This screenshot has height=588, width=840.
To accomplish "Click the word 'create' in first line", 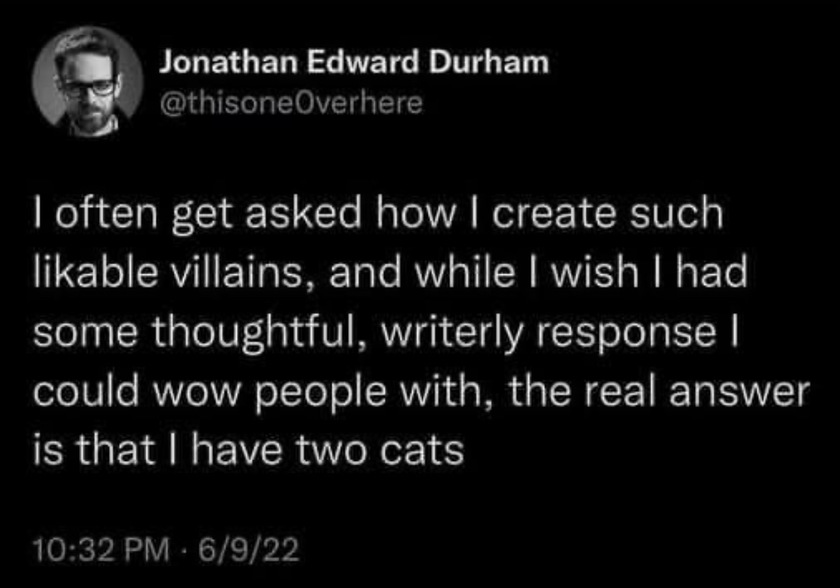I will pyautogui.click(x=554, y=213).
